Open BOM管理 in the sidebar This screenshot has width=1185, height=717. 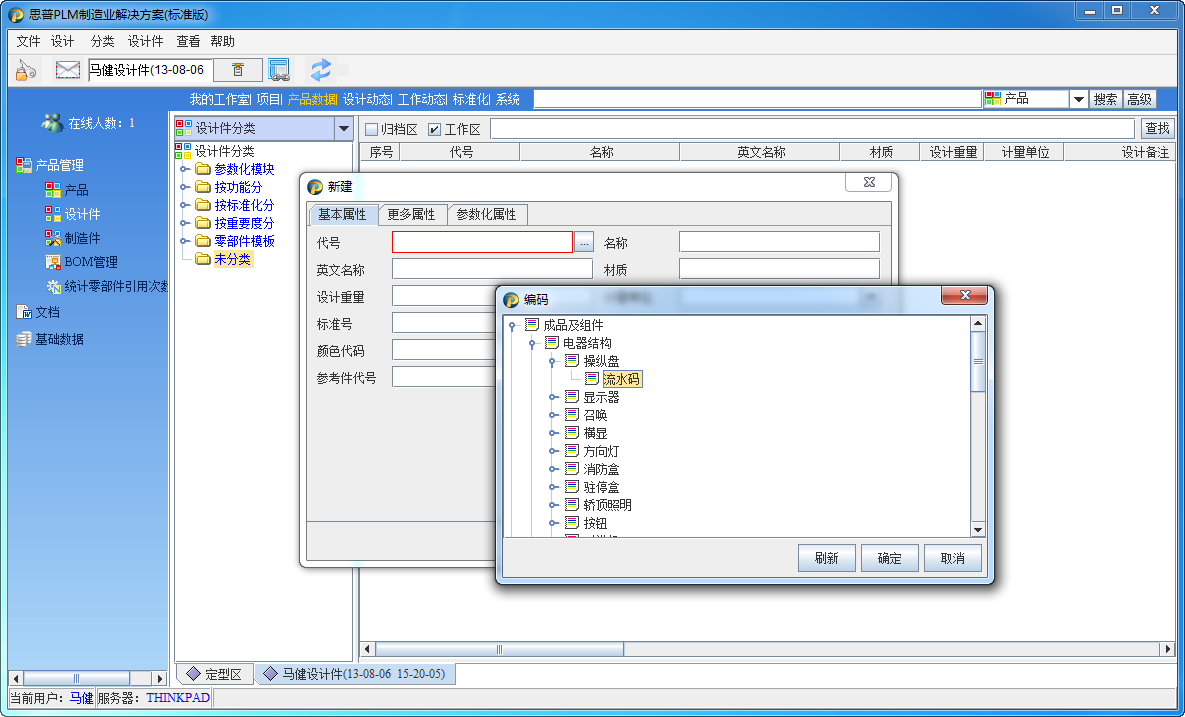pos(90,262)
